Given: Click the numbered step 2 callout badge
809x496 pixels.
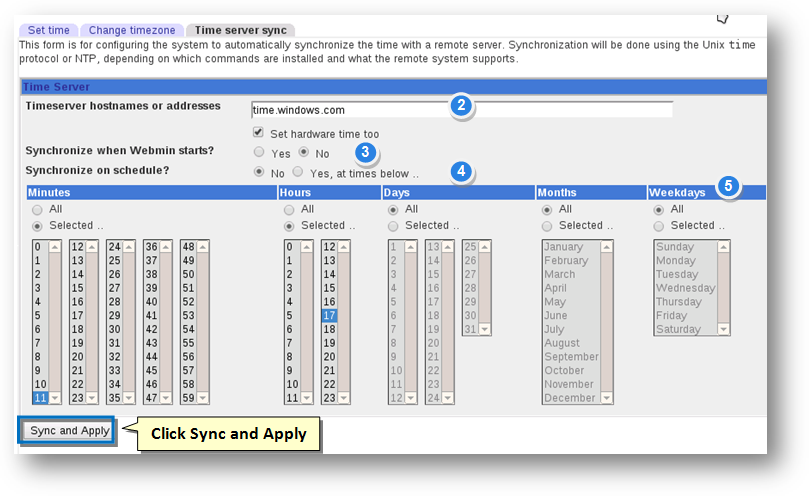Looking at the screenshot, I should (460, 106).
